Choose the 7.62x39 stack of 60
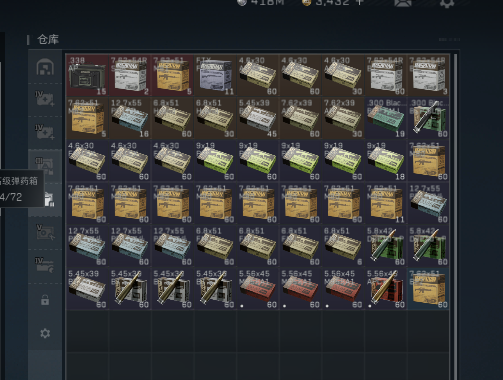This screenshot has width=503, height=380. (301, 118)
